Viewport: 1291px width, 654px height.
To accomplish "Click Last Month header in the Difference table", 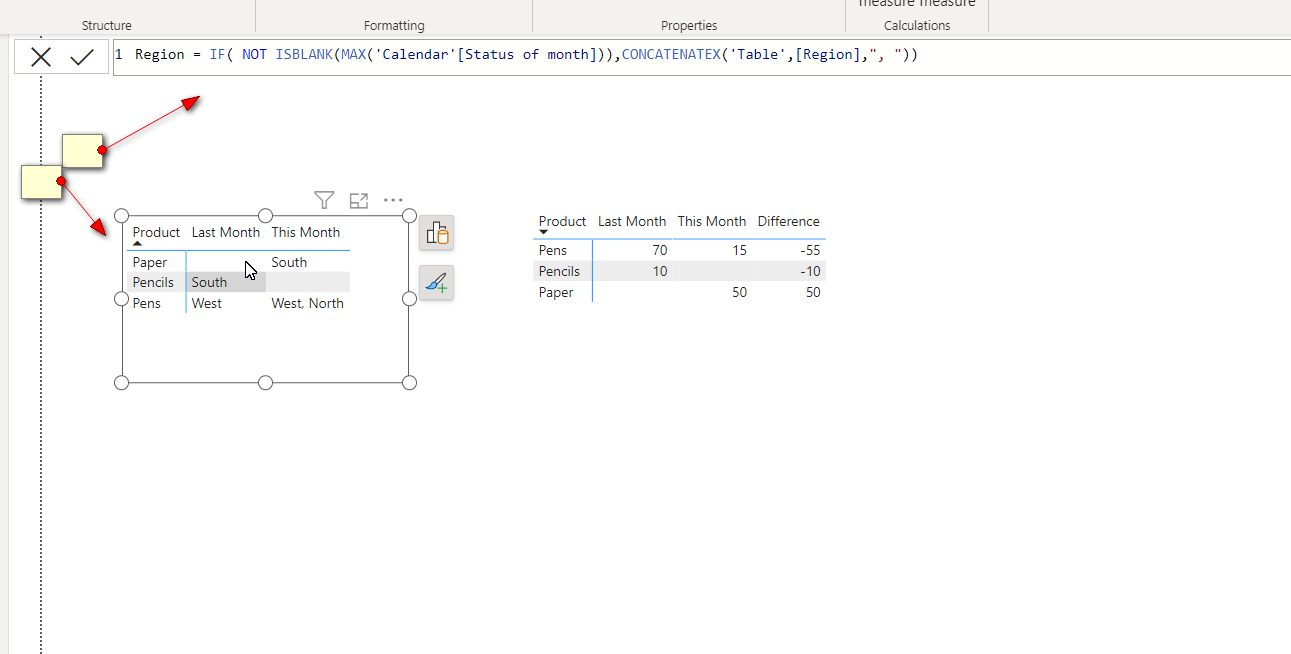I will pyautogui.click(x=632, y=221).
